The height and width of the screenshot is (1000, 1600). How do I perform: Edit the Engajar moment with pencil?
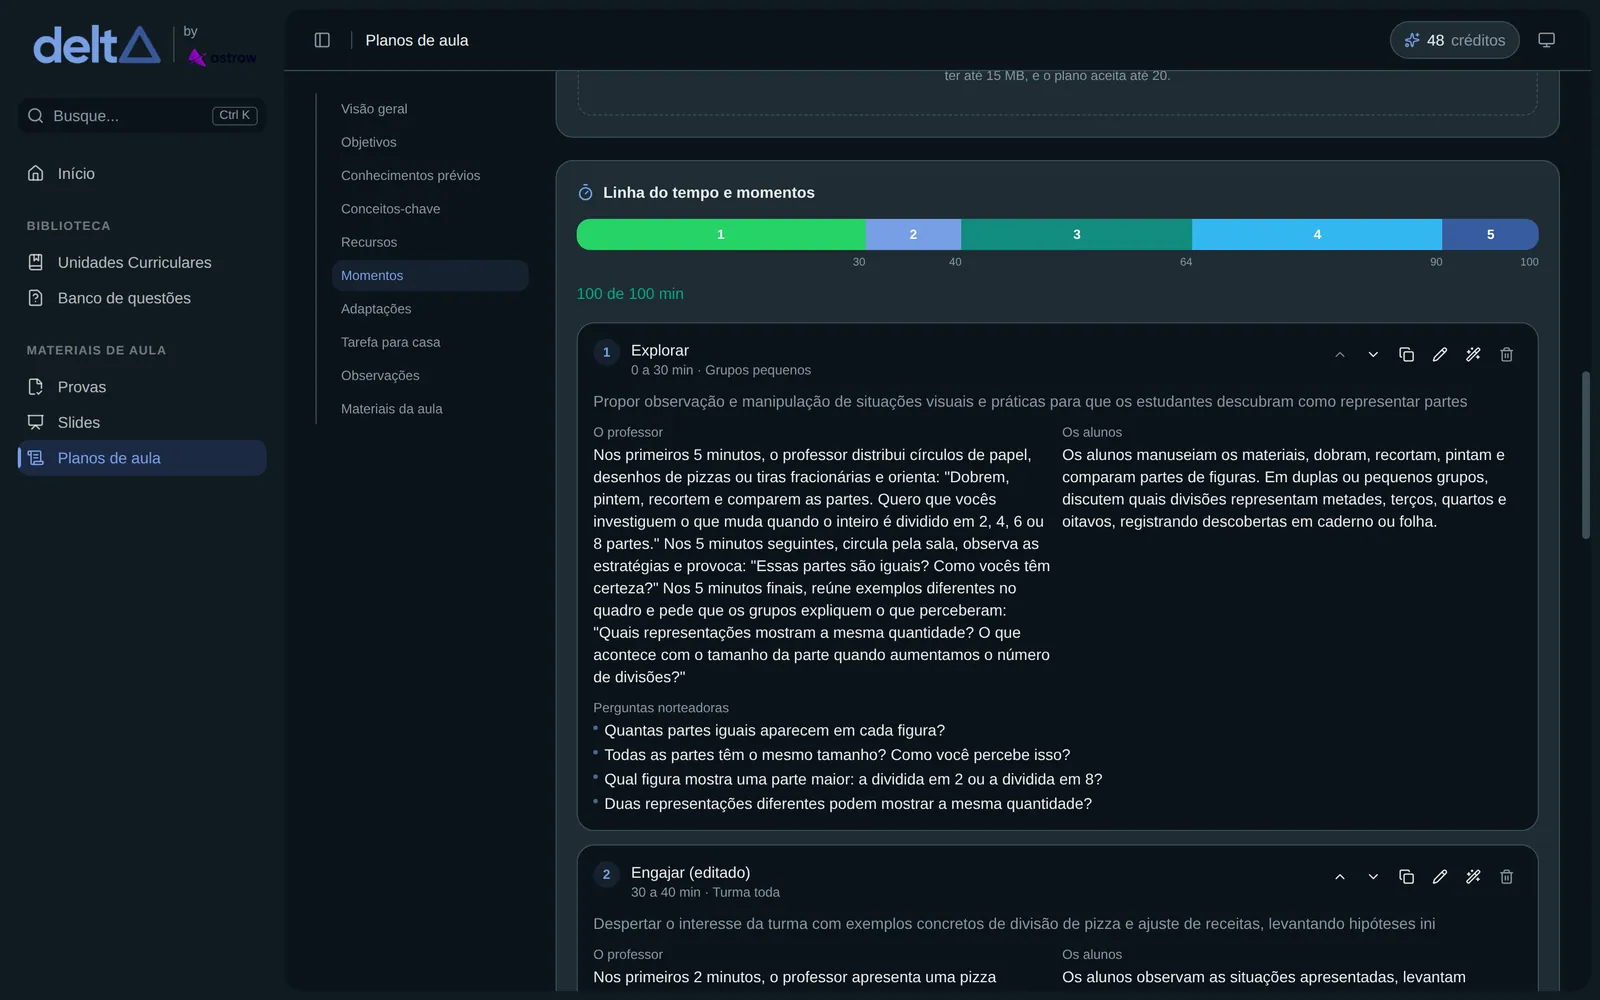1440,877
